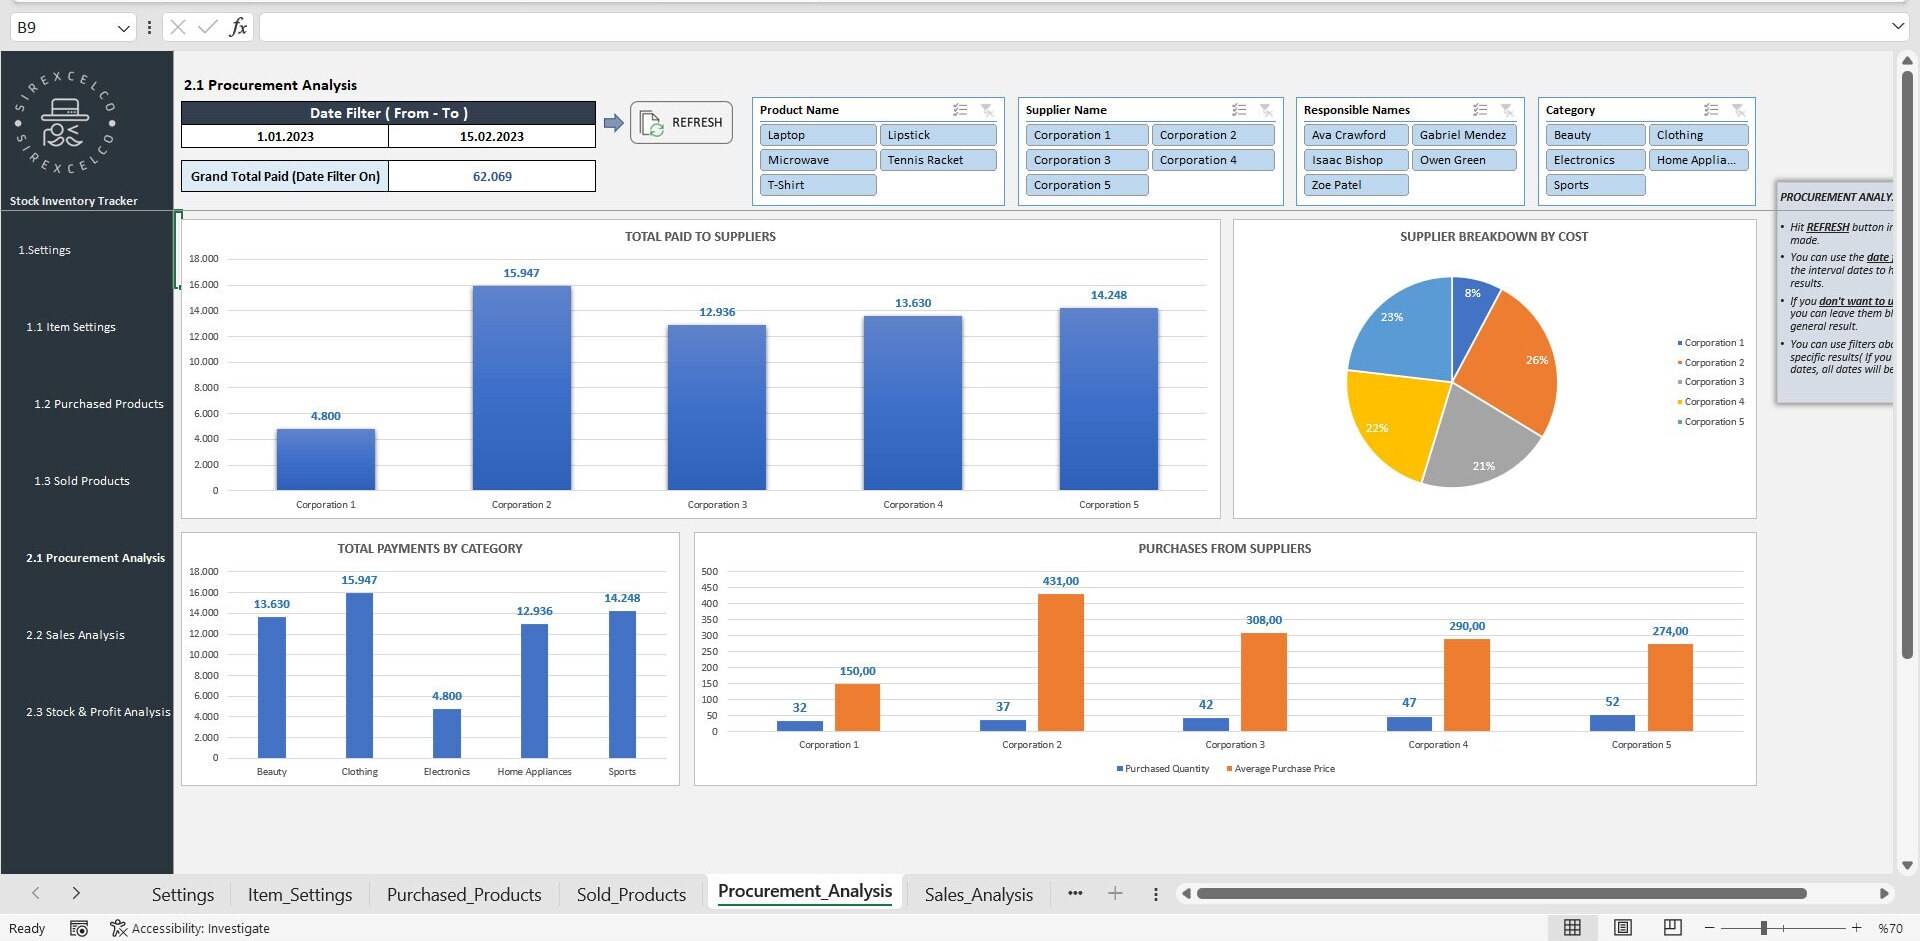Clear filter on Category slicer

pos(1738,110)
